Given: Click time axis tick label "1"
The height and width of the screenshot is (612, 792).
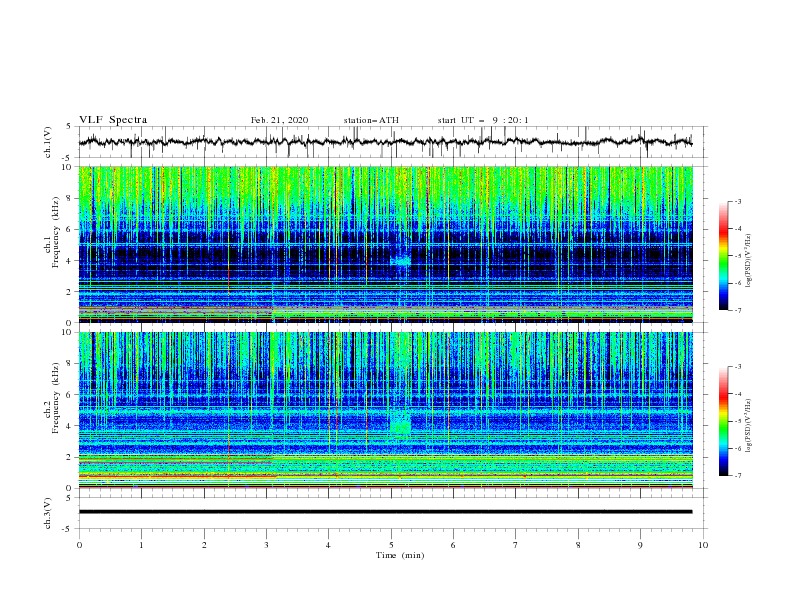Looking at the screenshot, I should pos(141,545).
